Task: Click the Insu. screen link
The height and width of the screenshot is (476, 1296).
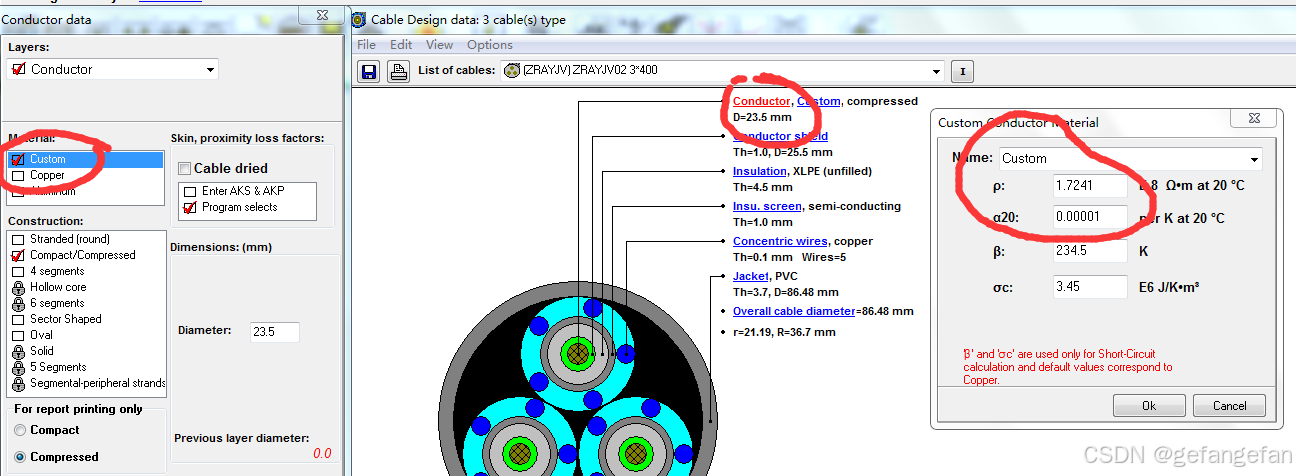Action: tap(767, 206)
